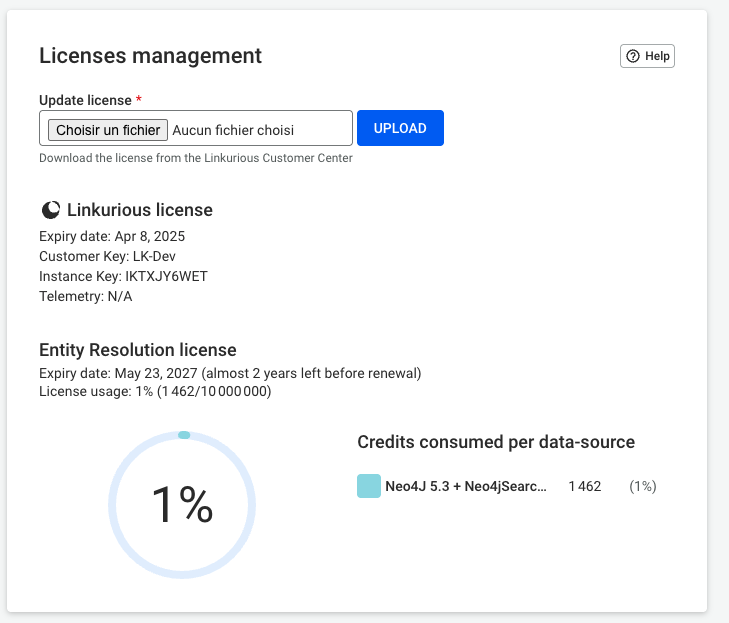729x623 pixels.
Task: Click the Linkurious logo icon
Action: (51, 210)
